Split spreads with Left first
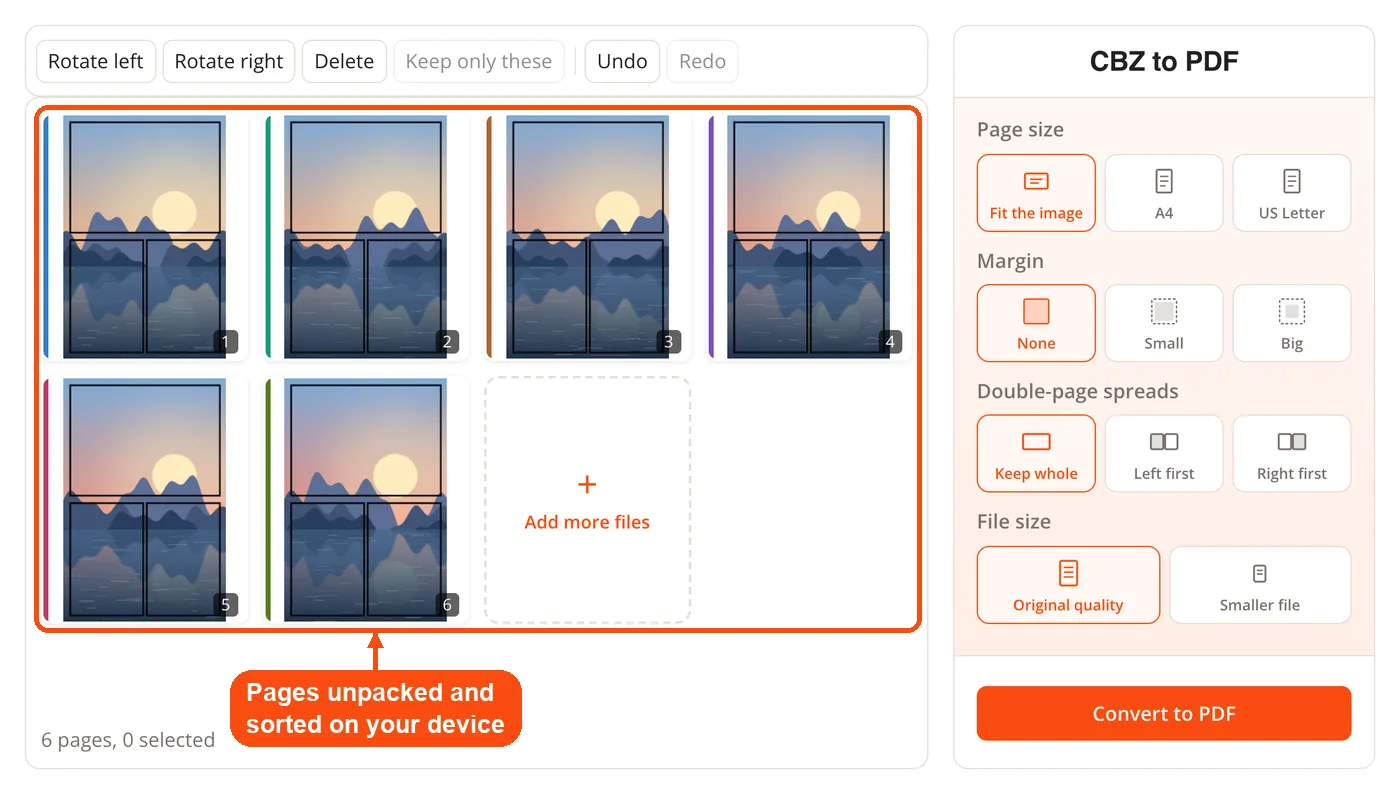Image resolution: width=1400 pixels, height=794 pixels. click(1164, 454)
